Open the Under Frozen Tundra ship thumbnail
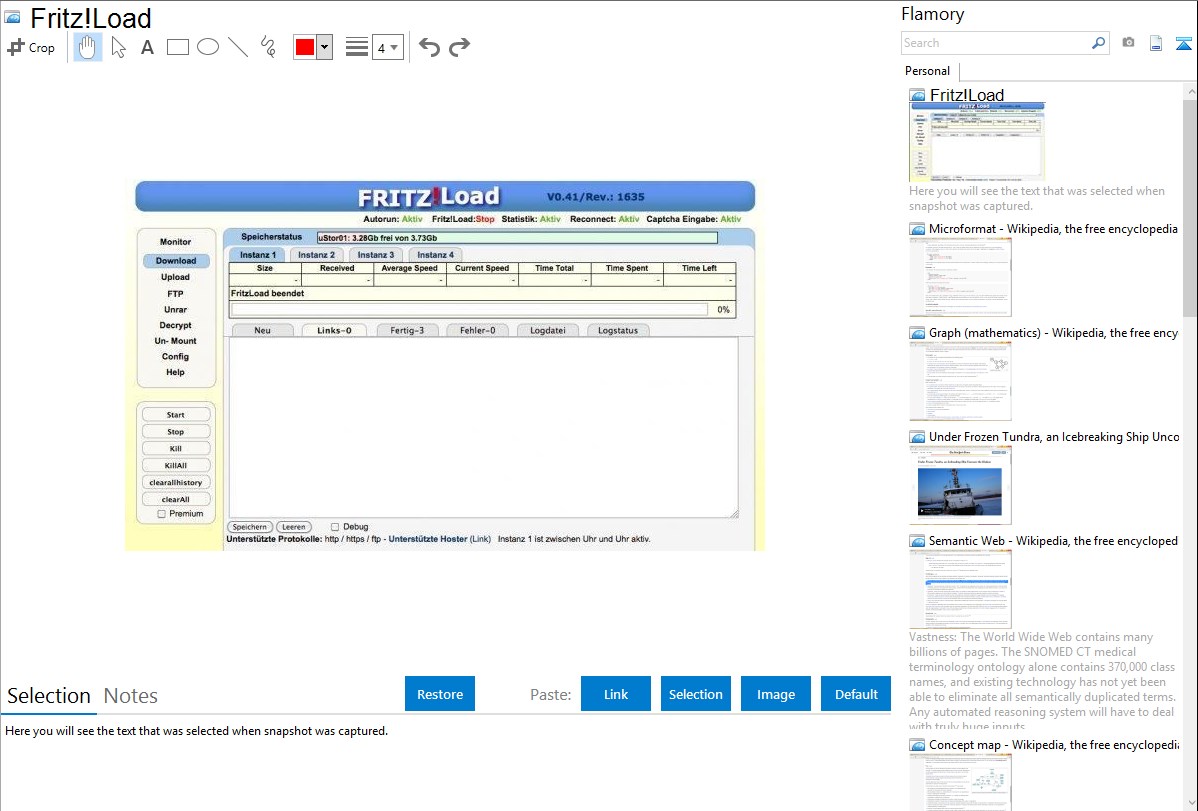Screen dimensions: 1198x811 (960, 485)
